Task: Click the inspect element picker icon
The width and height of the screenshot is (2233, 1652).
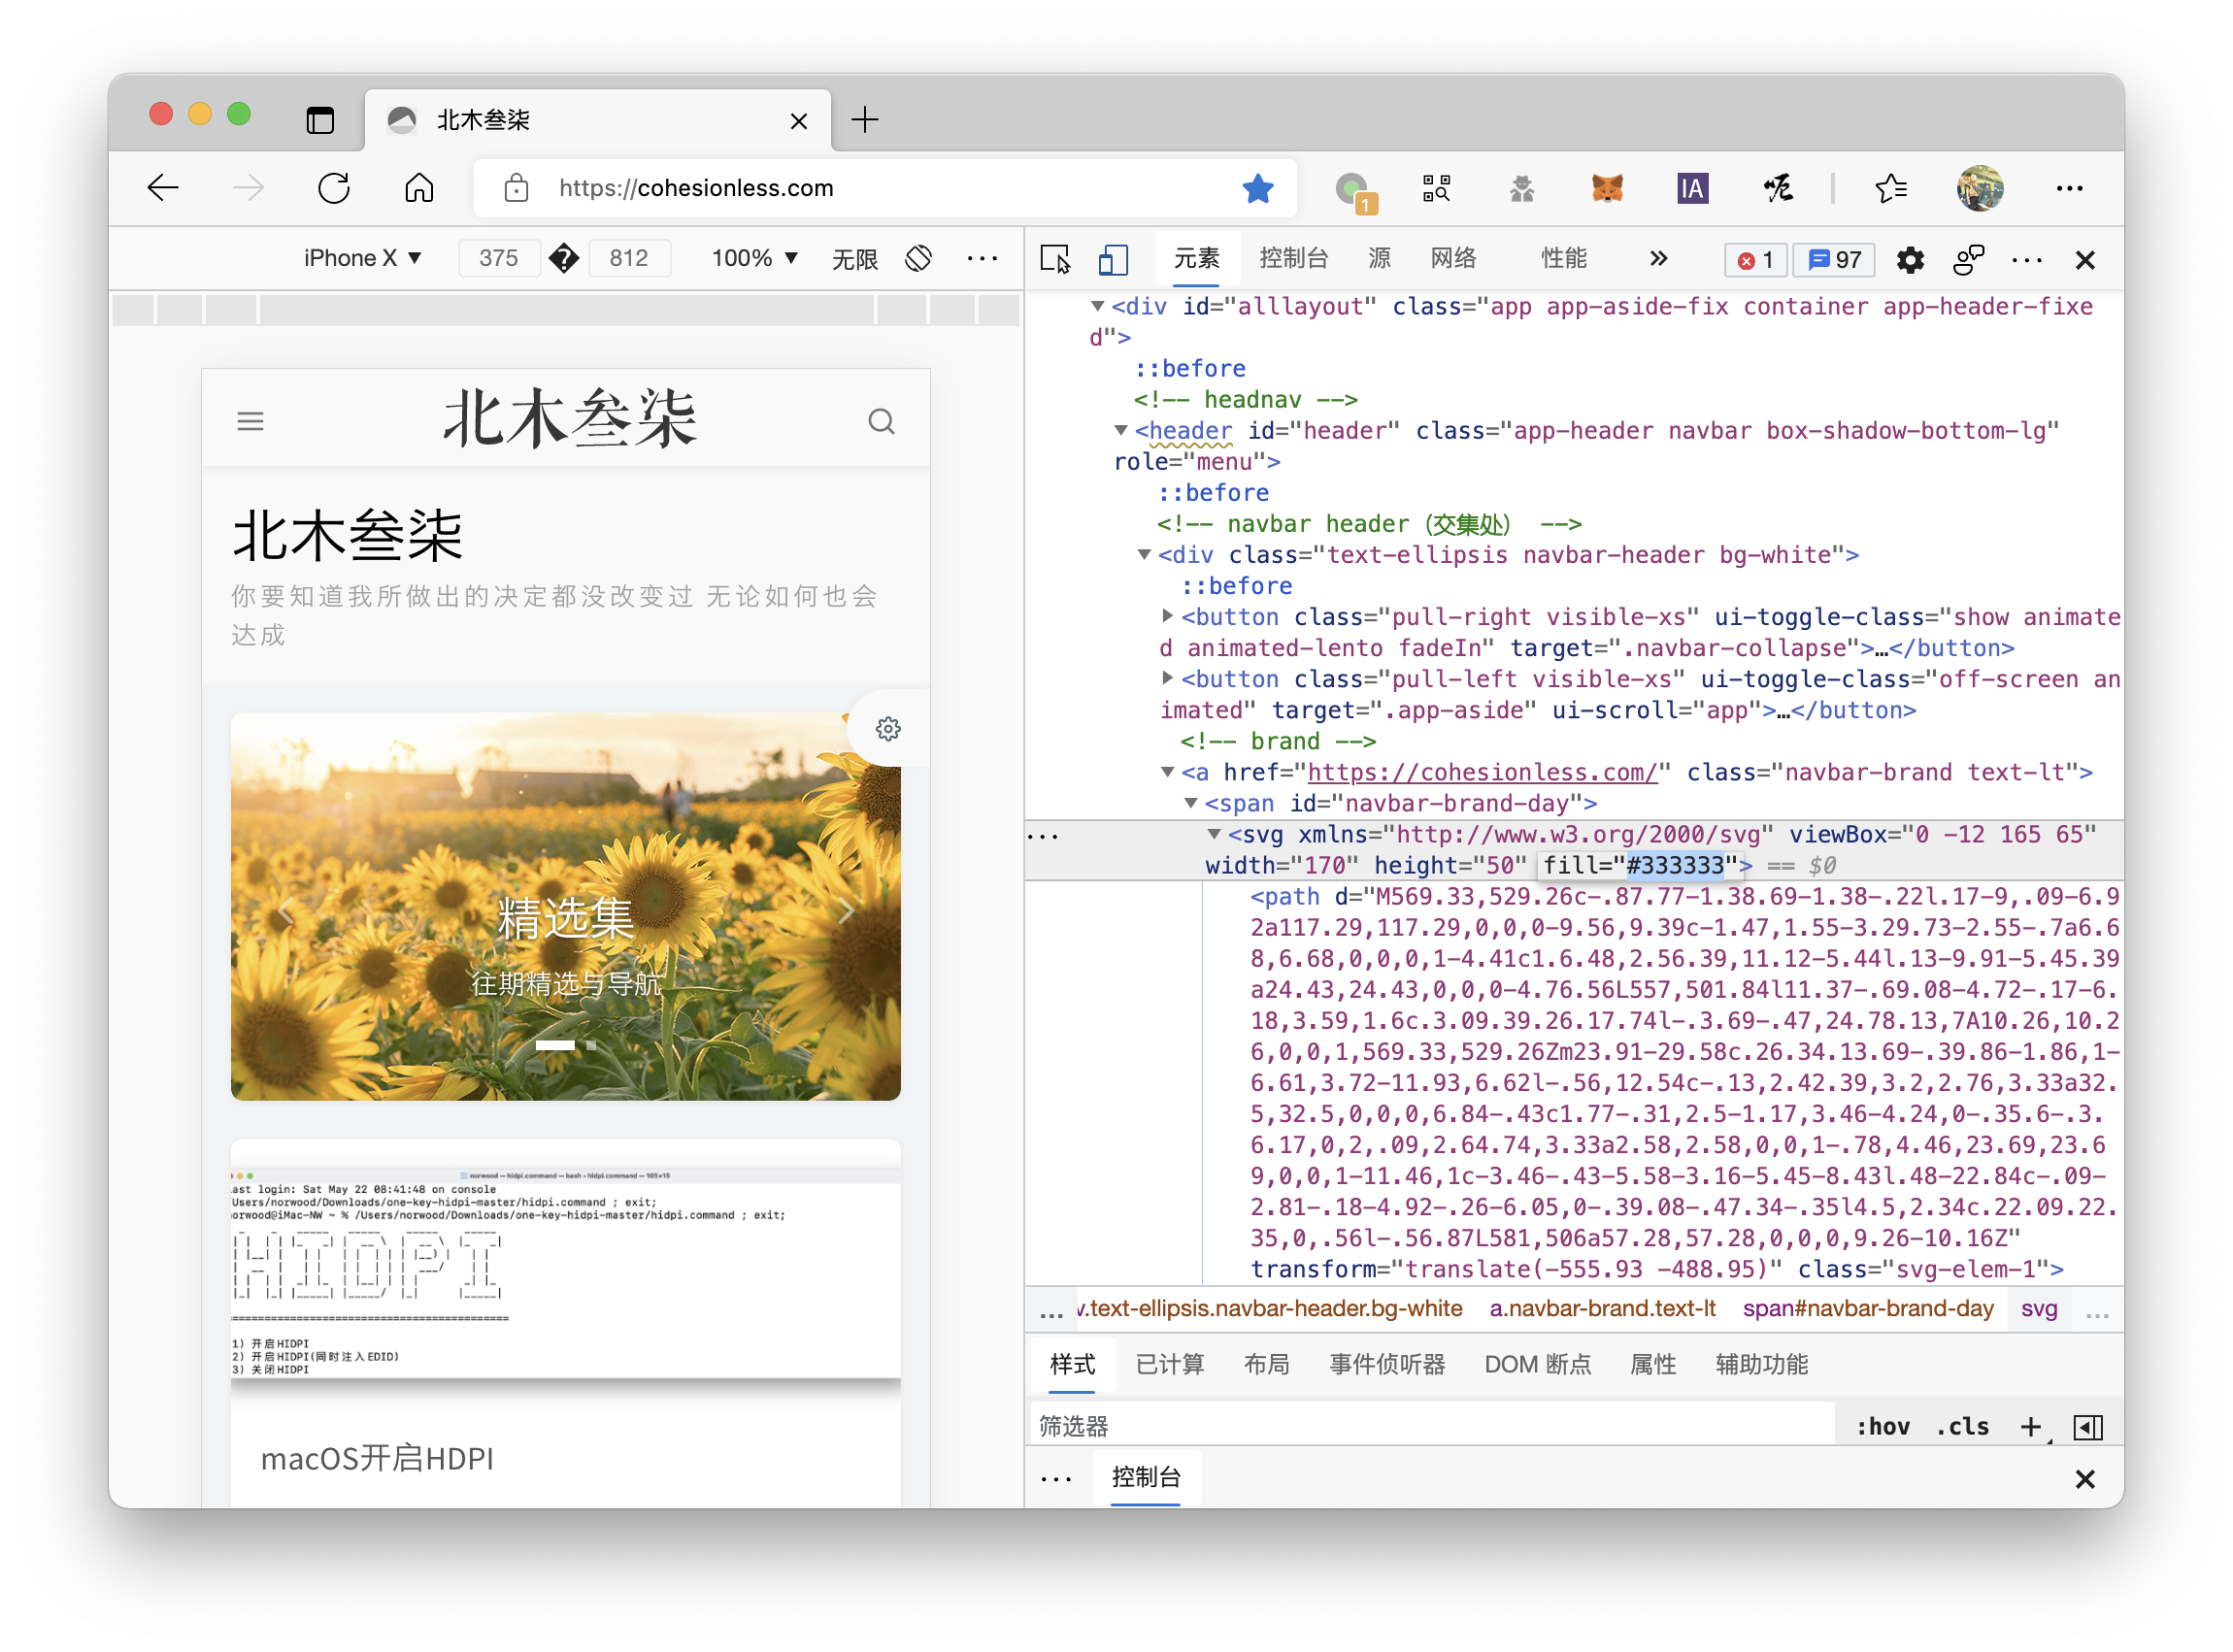Action: click(1054, 259)
